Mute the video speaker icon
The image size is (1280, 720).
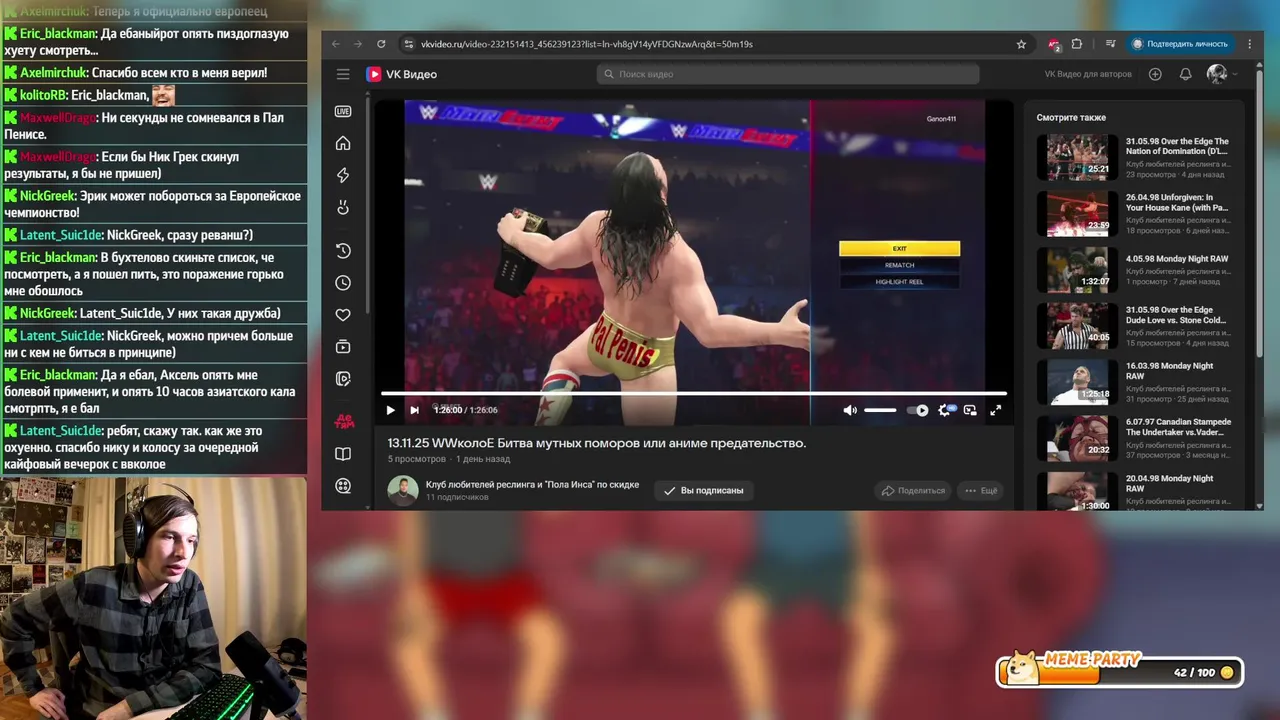pyautogui.click(x=850, y=410)
